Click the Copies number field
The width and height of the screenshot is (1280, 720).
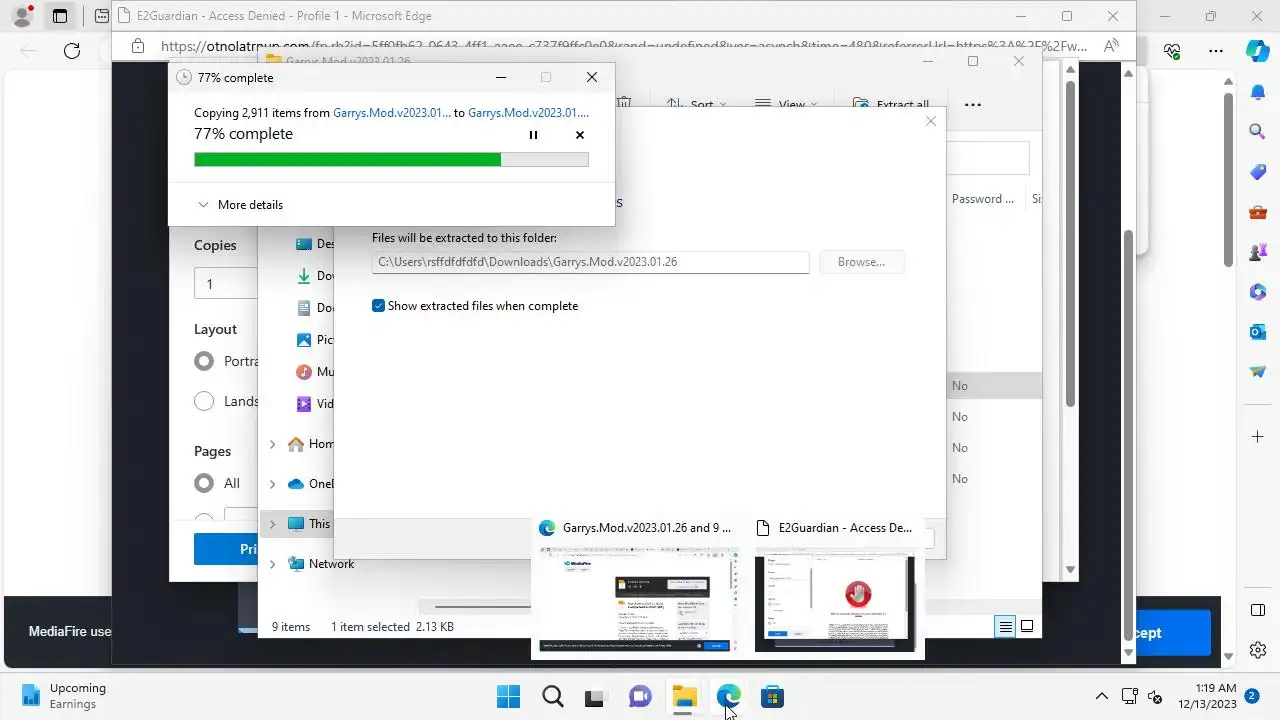click(226, 284)
